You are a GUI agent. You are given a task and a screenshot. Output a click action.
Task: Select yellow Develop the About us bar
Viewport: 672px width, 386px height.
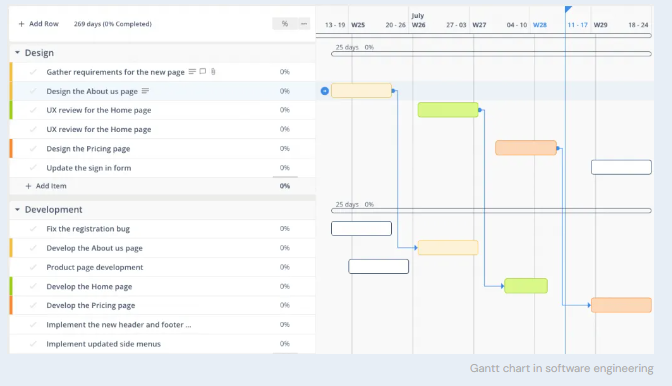(x=448, y=248)
